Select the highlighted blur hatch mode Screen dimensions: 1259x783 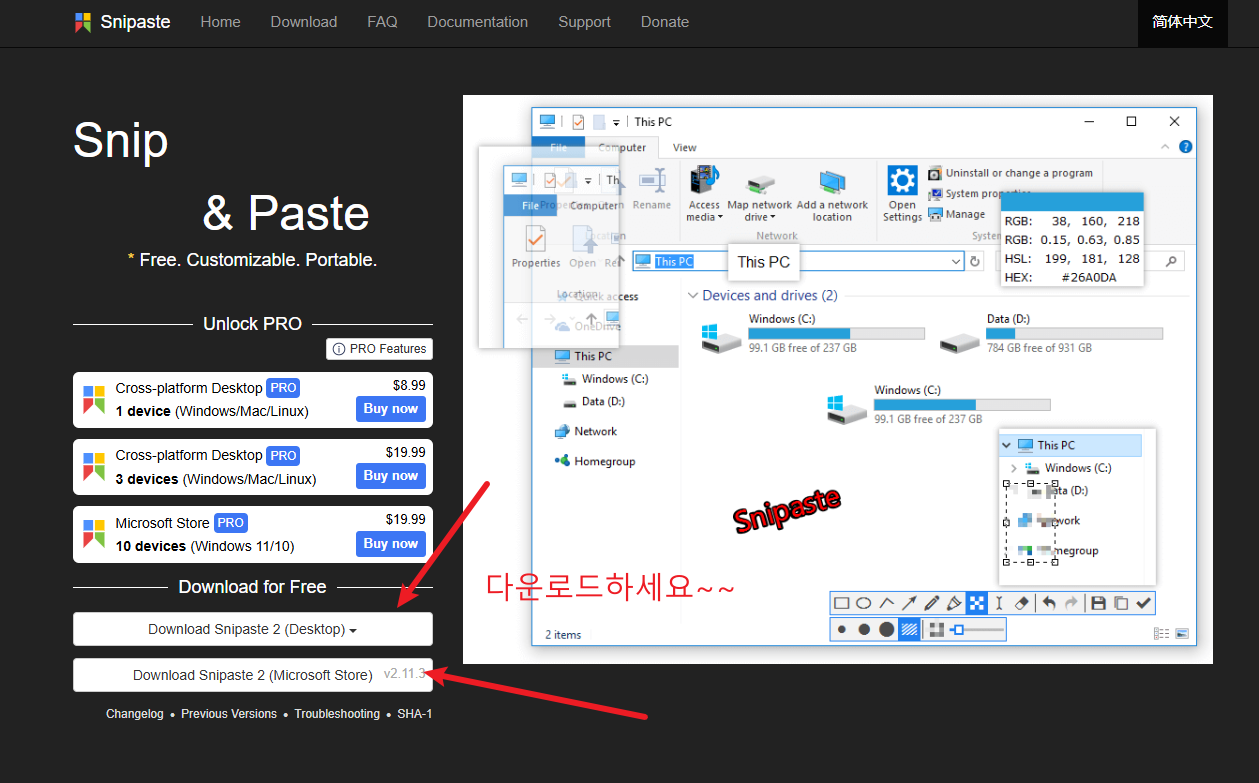pos(909,629)
